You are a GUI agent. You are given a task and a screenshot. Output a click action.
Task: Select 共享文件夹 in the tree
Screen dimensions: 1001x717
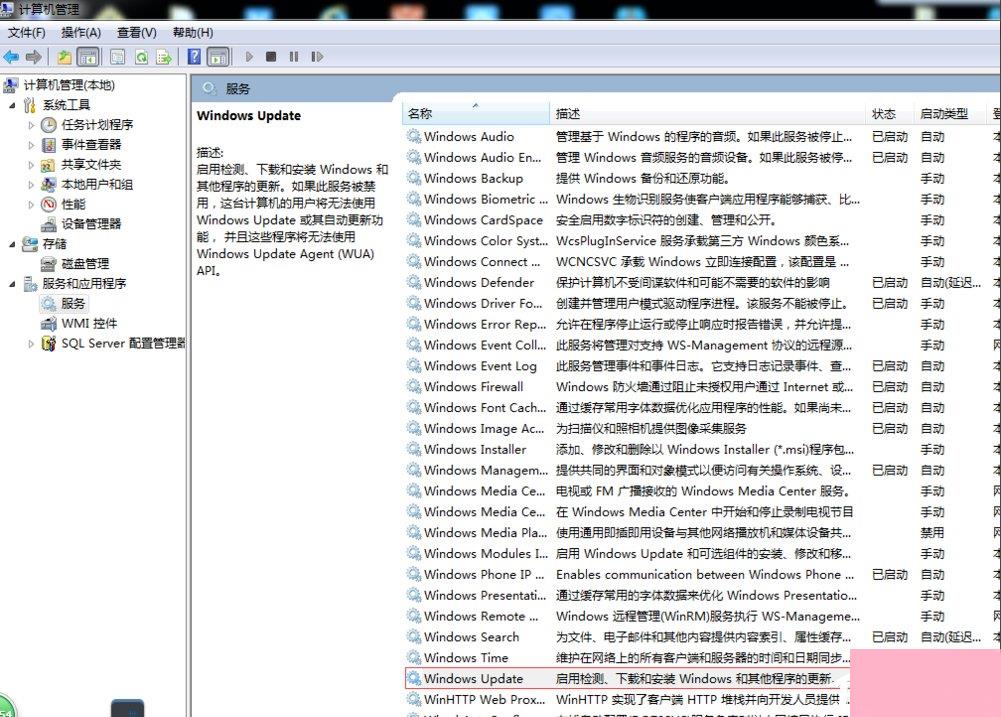pyautogui.click(x=91, y=164)
